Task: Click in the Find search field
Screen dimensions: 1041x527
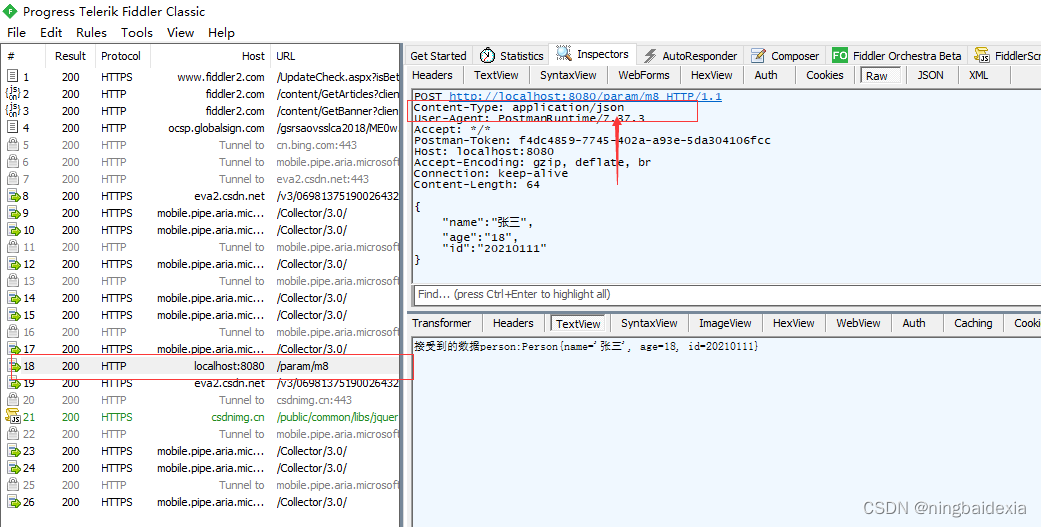Action: [727, 294]
